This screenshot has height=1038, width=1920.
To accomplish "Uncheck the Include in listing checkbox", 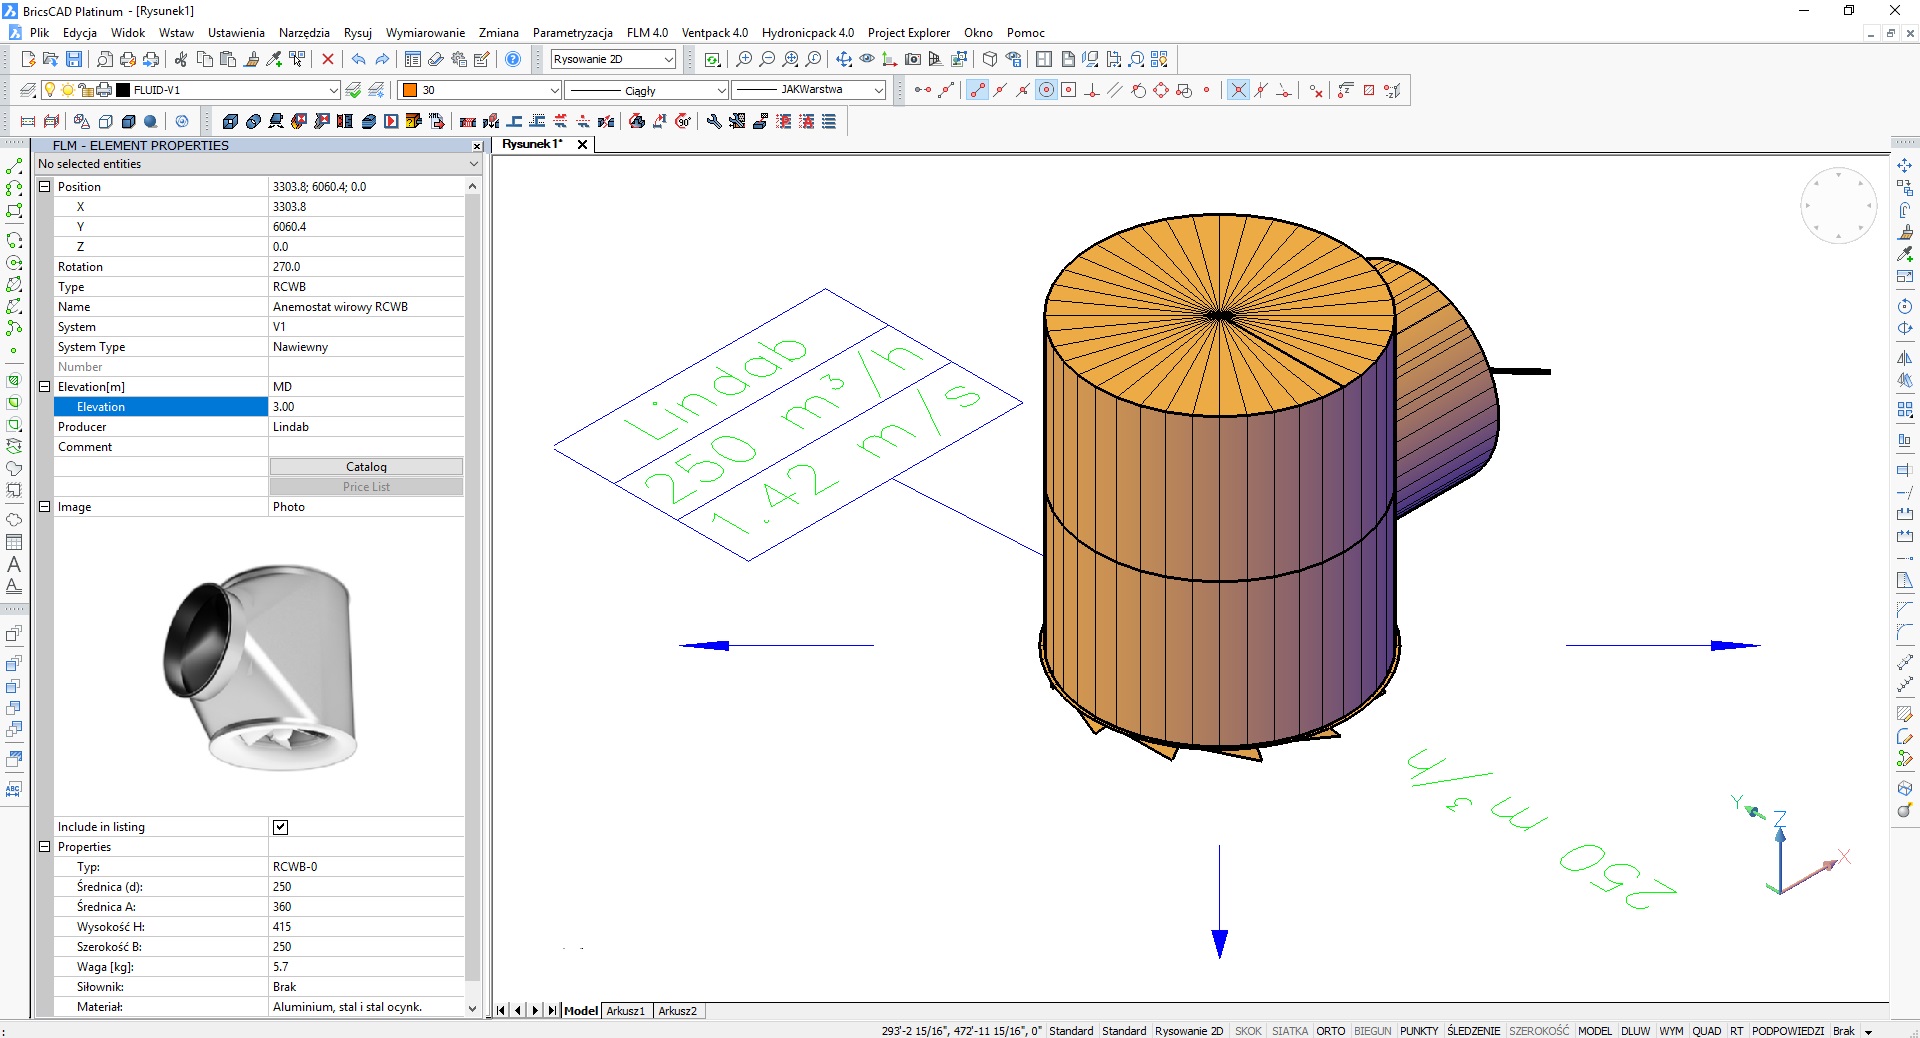I will point(280,827).
